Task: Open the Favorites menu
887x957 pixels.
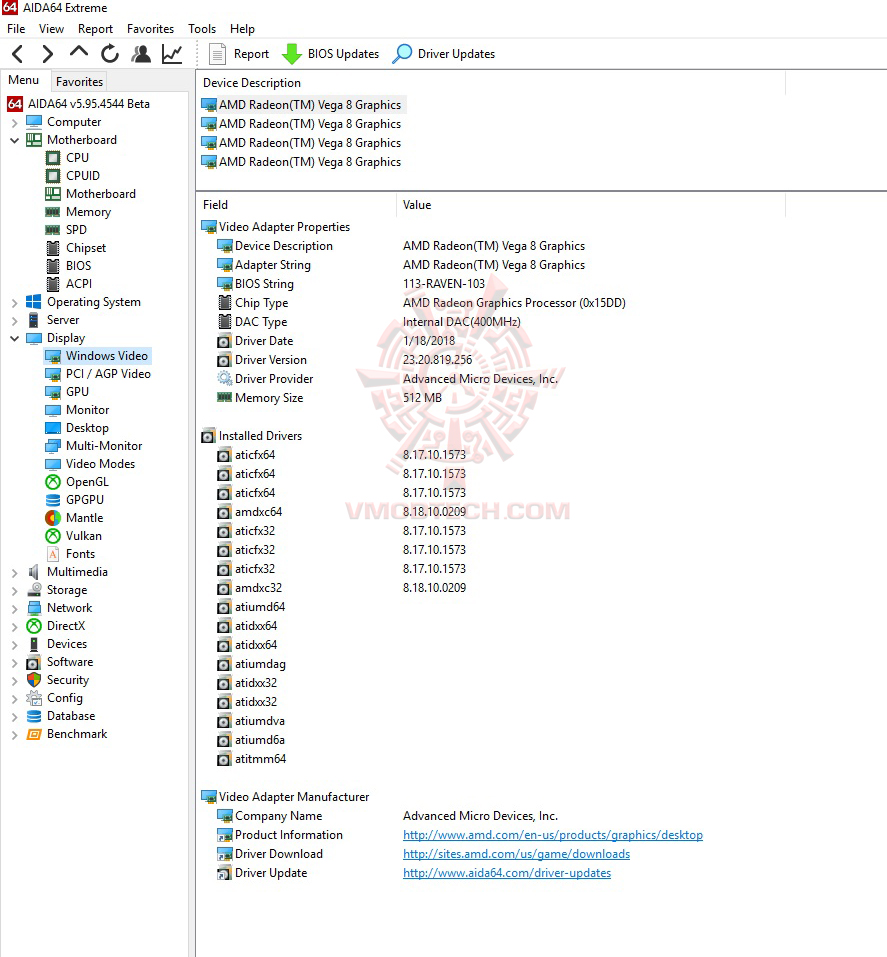Action: [150, 29]
